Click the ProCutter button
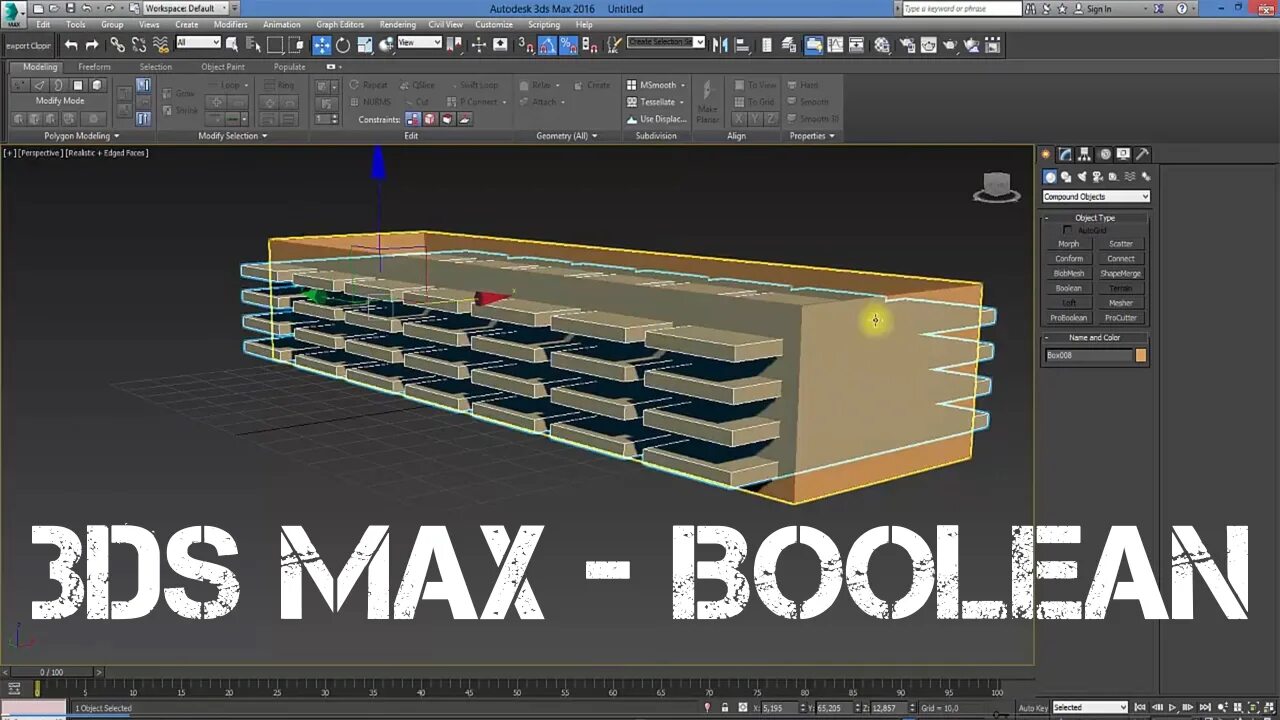The width and height of the screenshot is (1280, 720). [1121, 318]
